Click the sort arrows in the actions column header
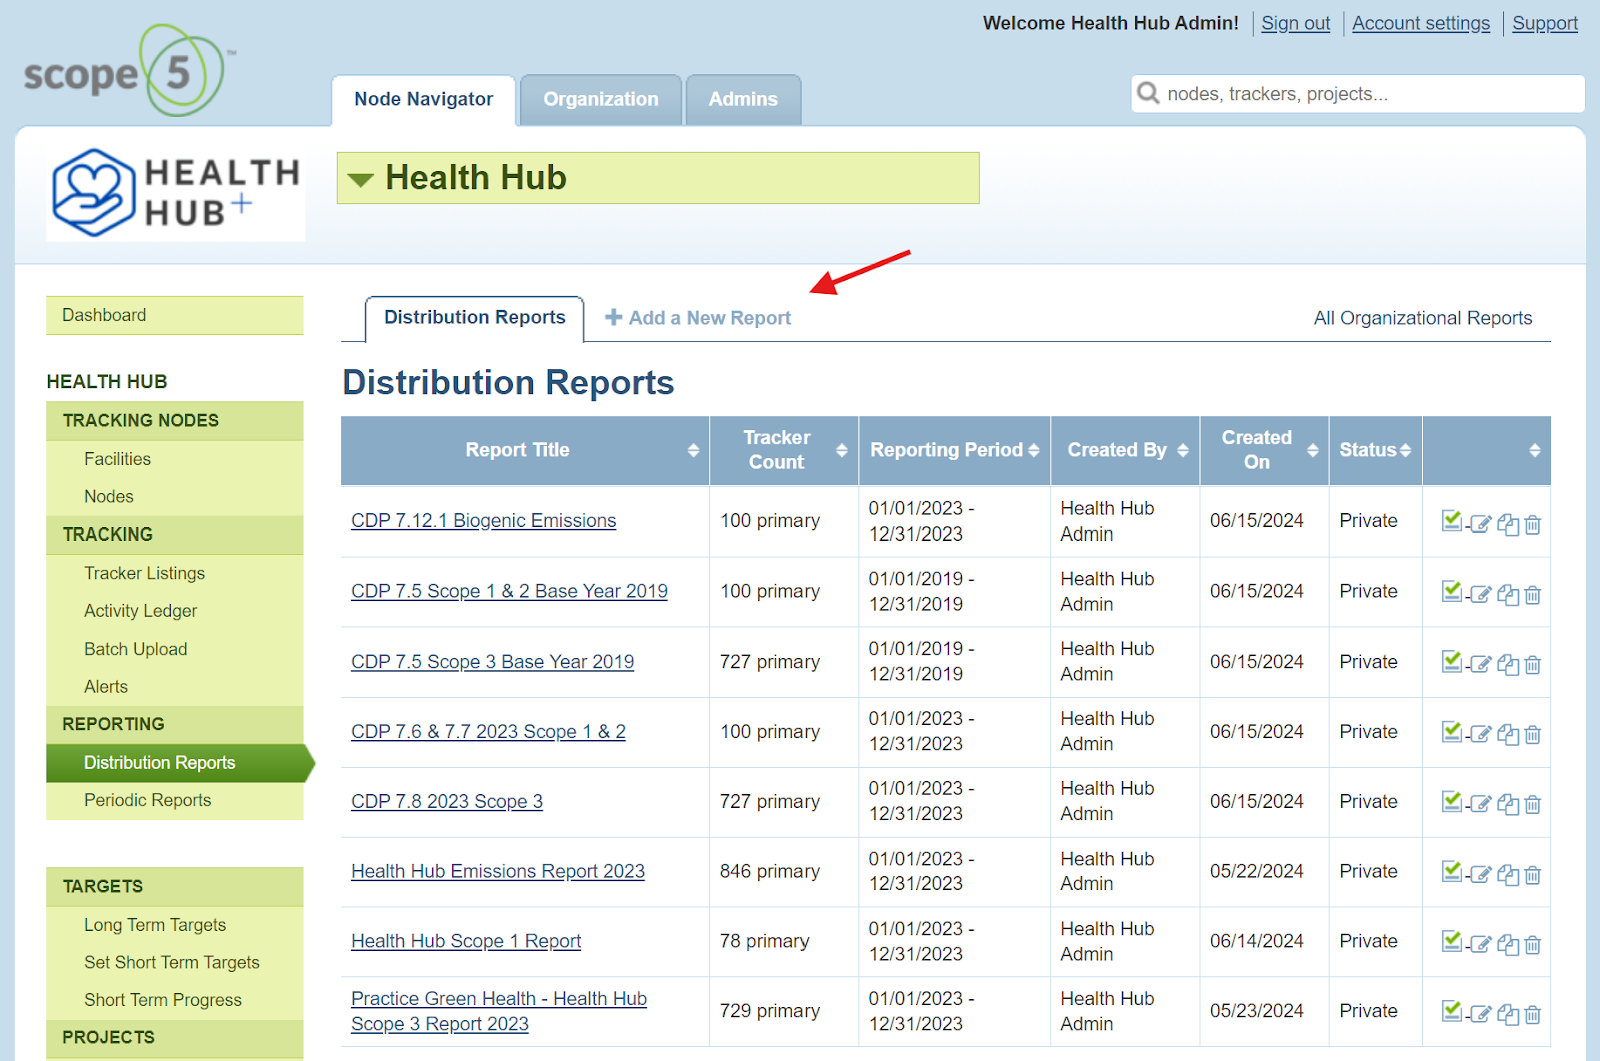 (x=1535, y=450)
